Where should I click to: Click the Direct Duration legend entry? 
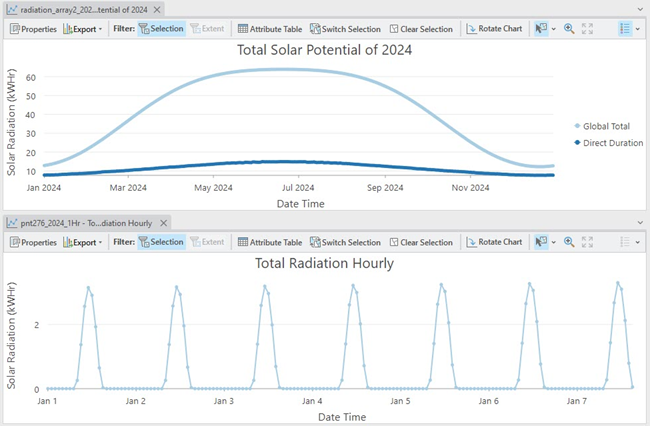612,143
